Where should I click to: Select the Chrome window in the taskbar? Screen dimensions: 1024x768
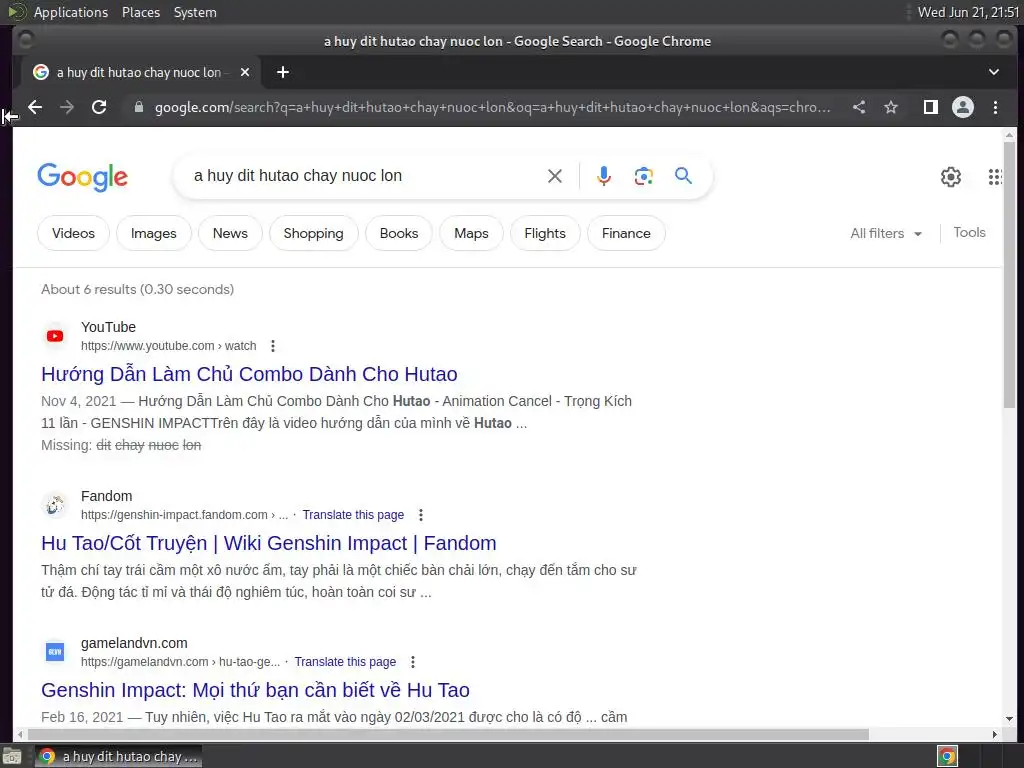click(x=118, y=756)
